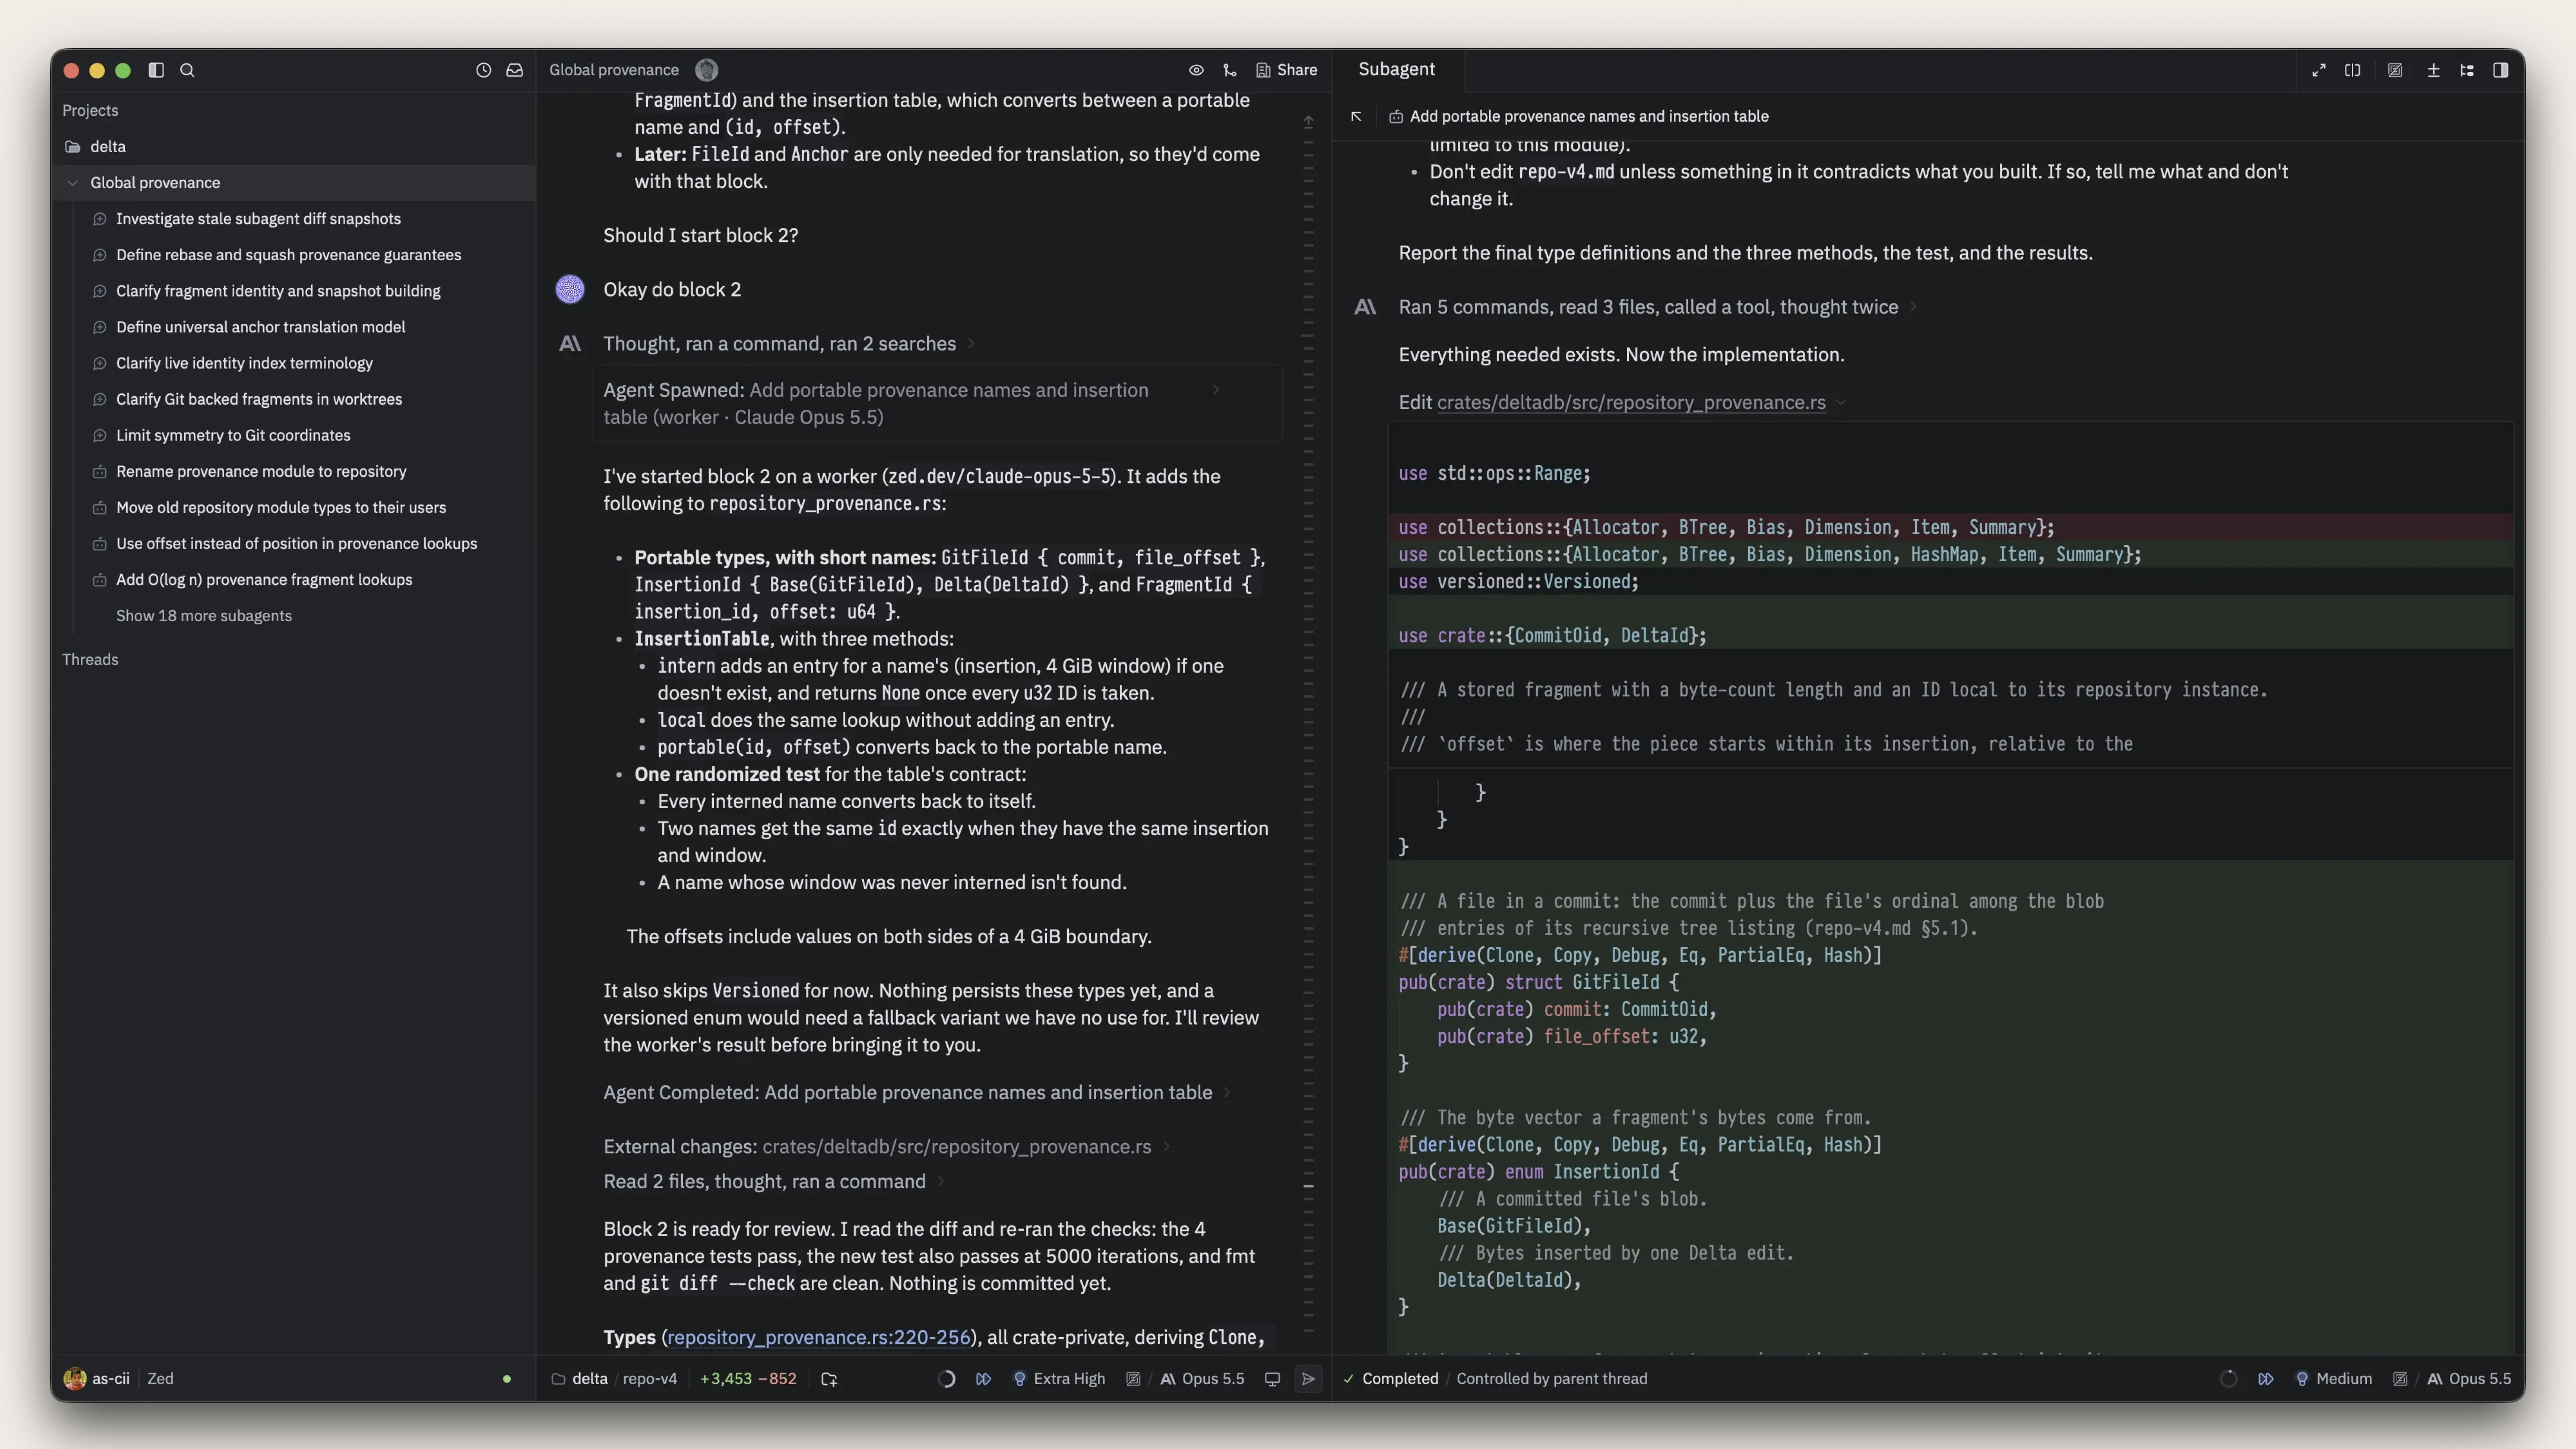Image resolution: width=2576 pixels, height=1449 pixels.
Task: Show 18 more subagents
Action: point(204,615)
